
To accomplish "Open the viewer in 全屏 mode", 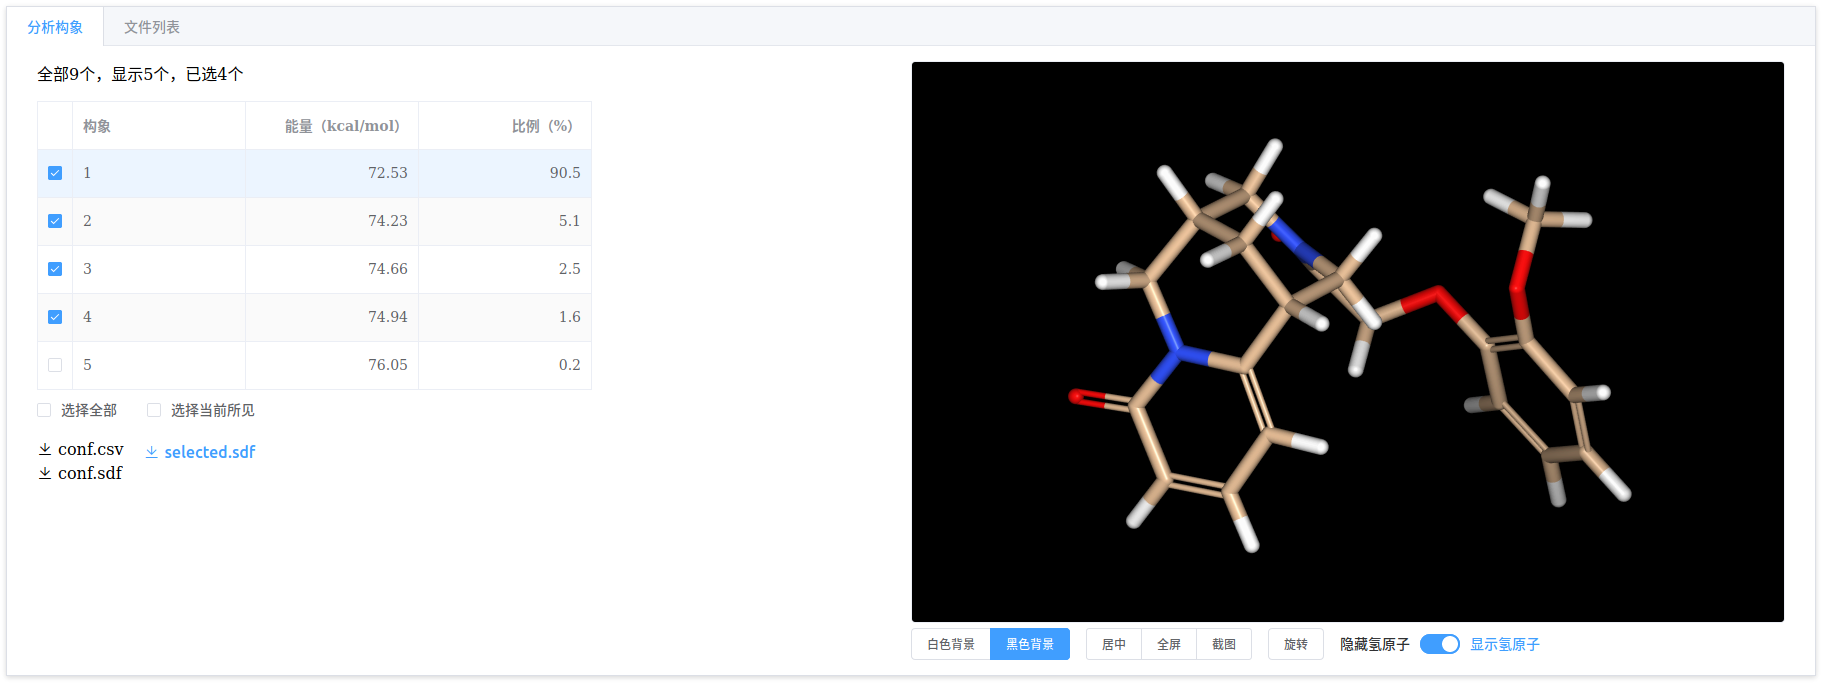I will pyautogui.click(x=1168, y=644).
